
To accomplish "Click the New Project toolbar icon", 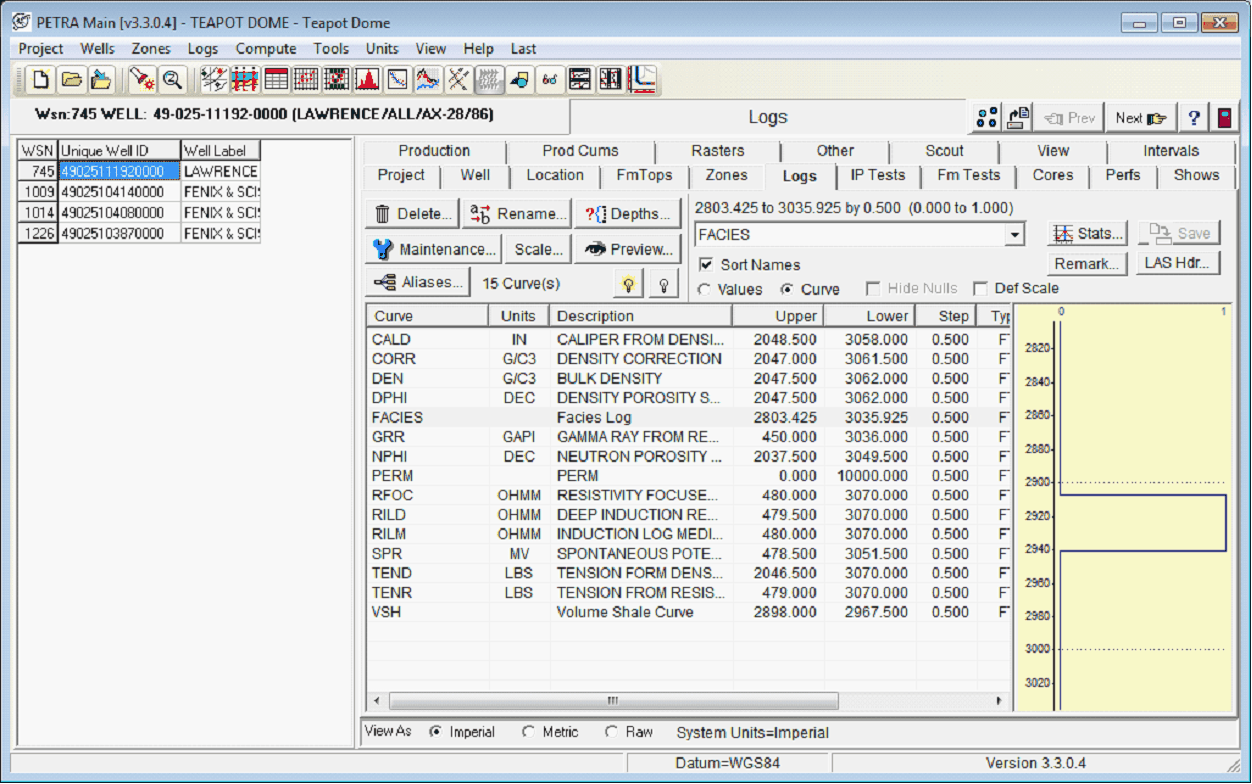I will click(40, 80).
